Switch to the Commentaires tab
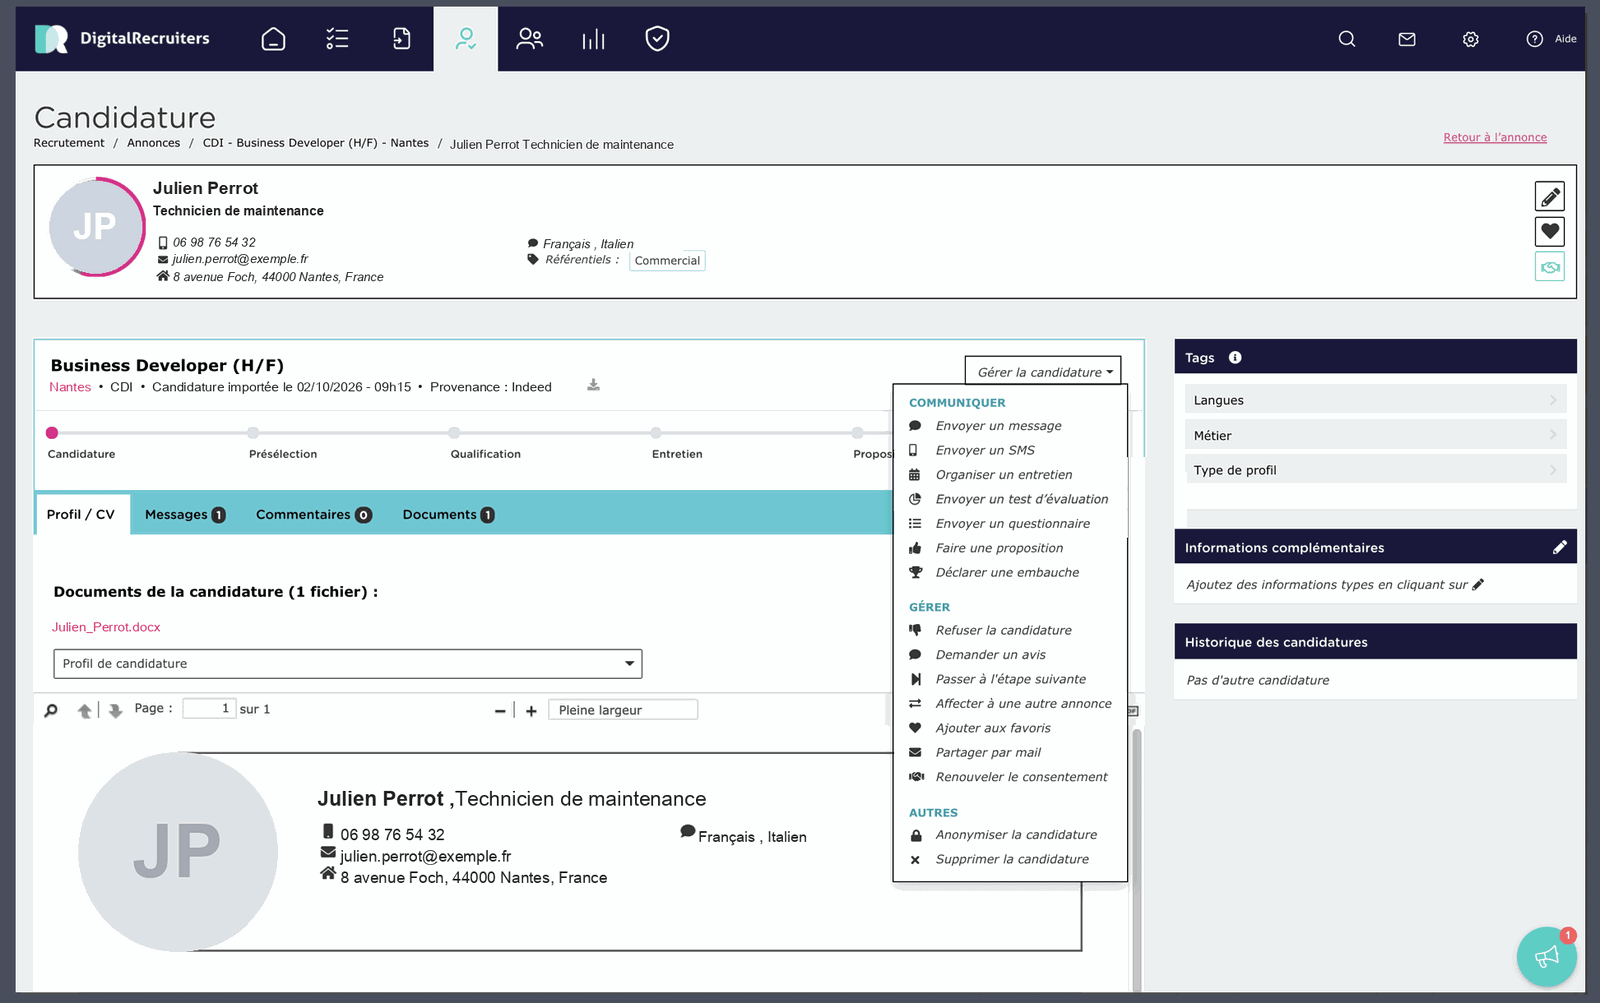Screen dimensions: 1600x1003 pyautogui.click(x=313, y=514)
